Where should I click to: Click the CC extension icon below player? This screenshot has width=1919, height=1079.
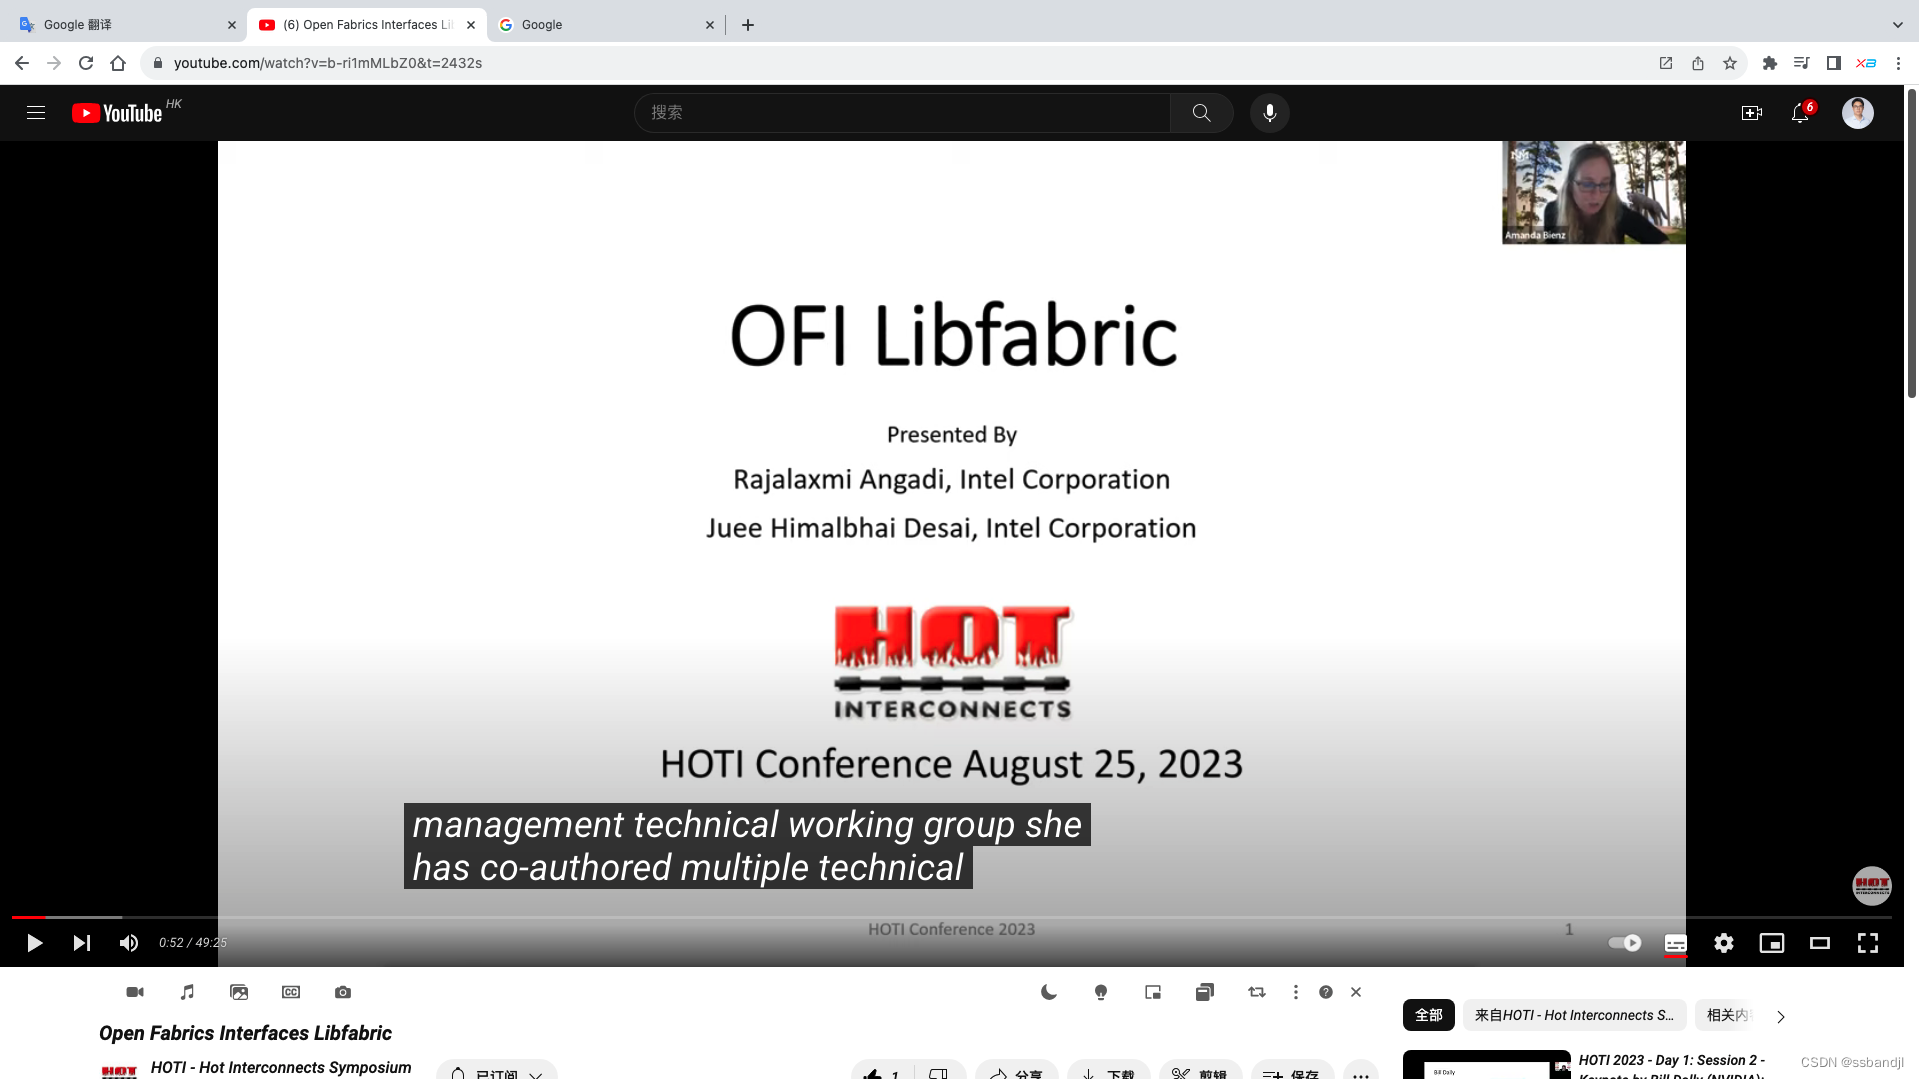291,992
